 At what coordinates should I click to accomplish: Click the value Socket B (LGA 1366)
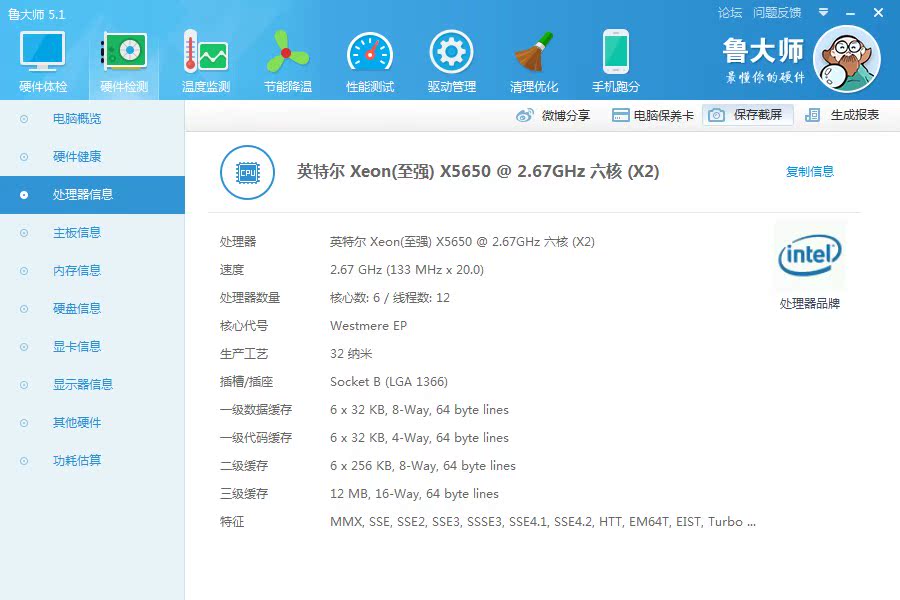click(x=389, y=382)
